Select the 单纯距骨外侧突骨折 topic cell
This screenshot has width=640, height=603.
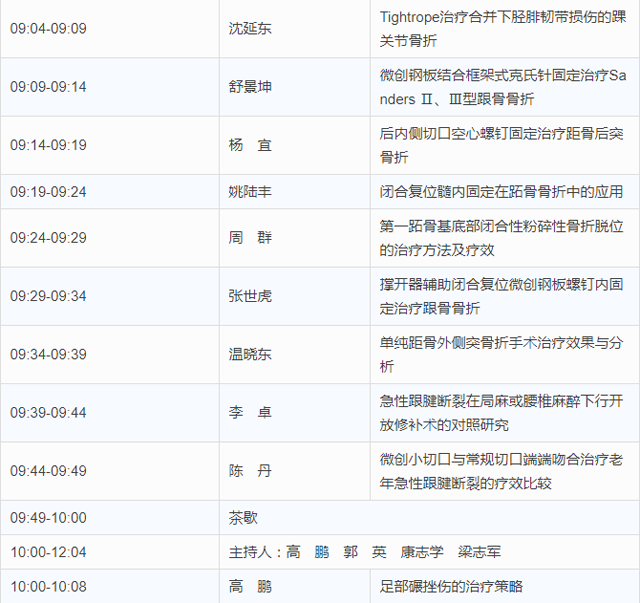point(501,354)
